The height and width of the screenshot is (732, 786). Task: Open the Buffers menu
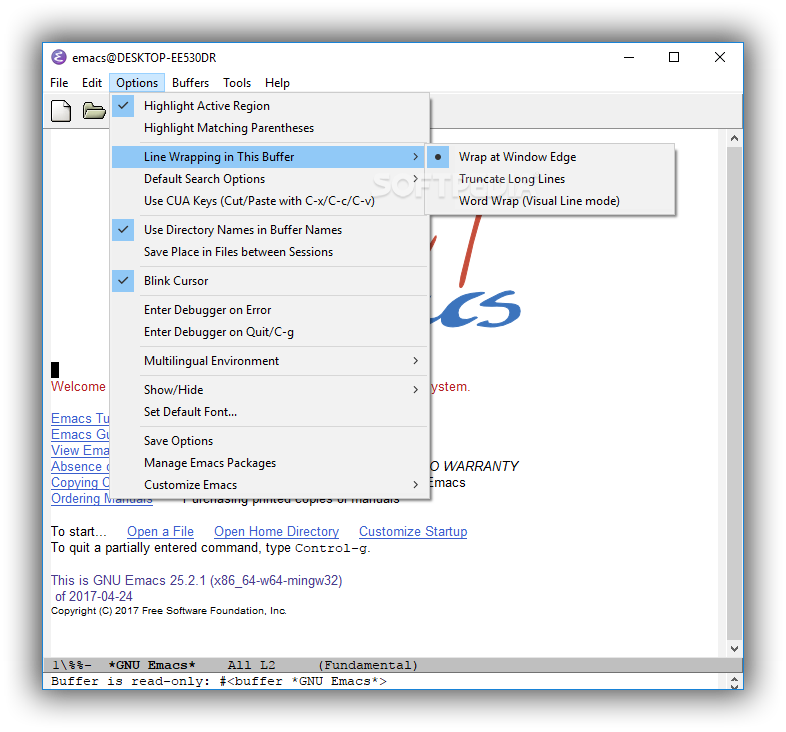point(190,83)
